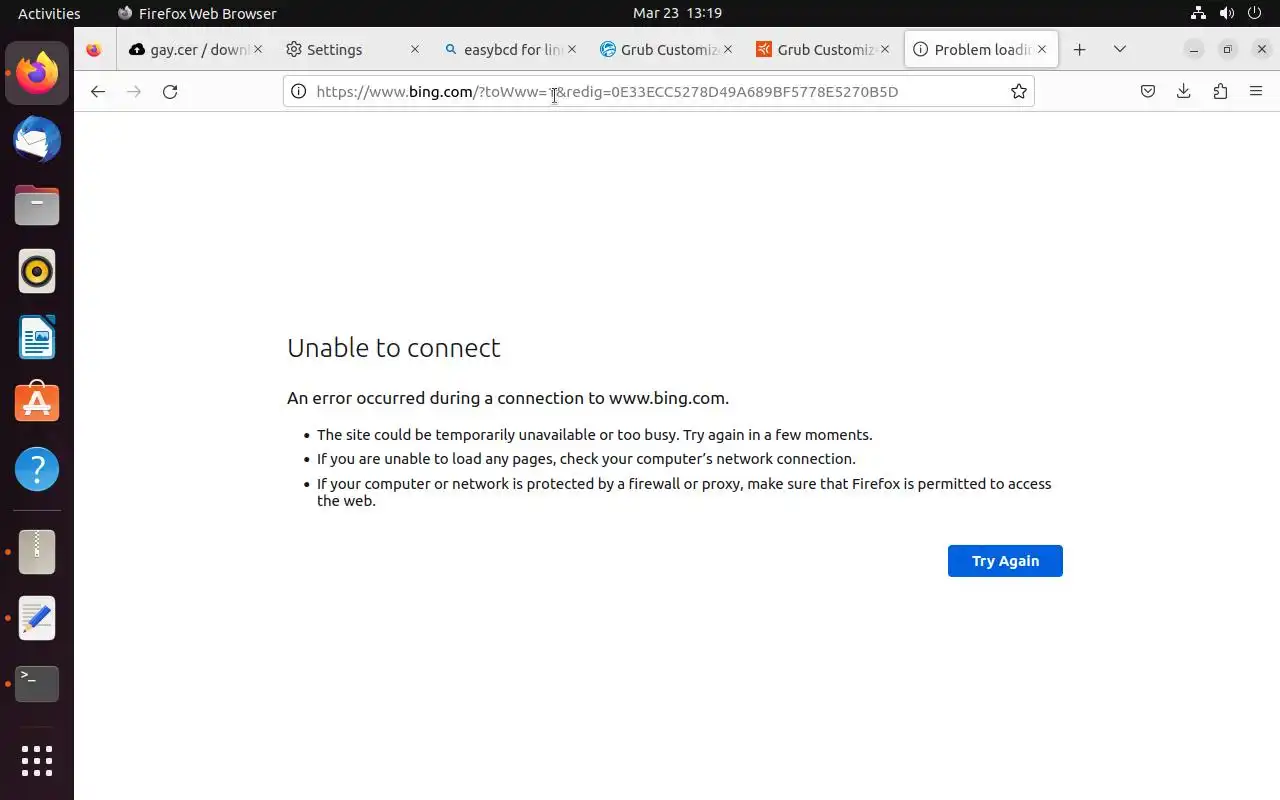This screenshot has width=1280, height=800.
Task: Open the Text Editor in dock
Action: pos(37,618)
